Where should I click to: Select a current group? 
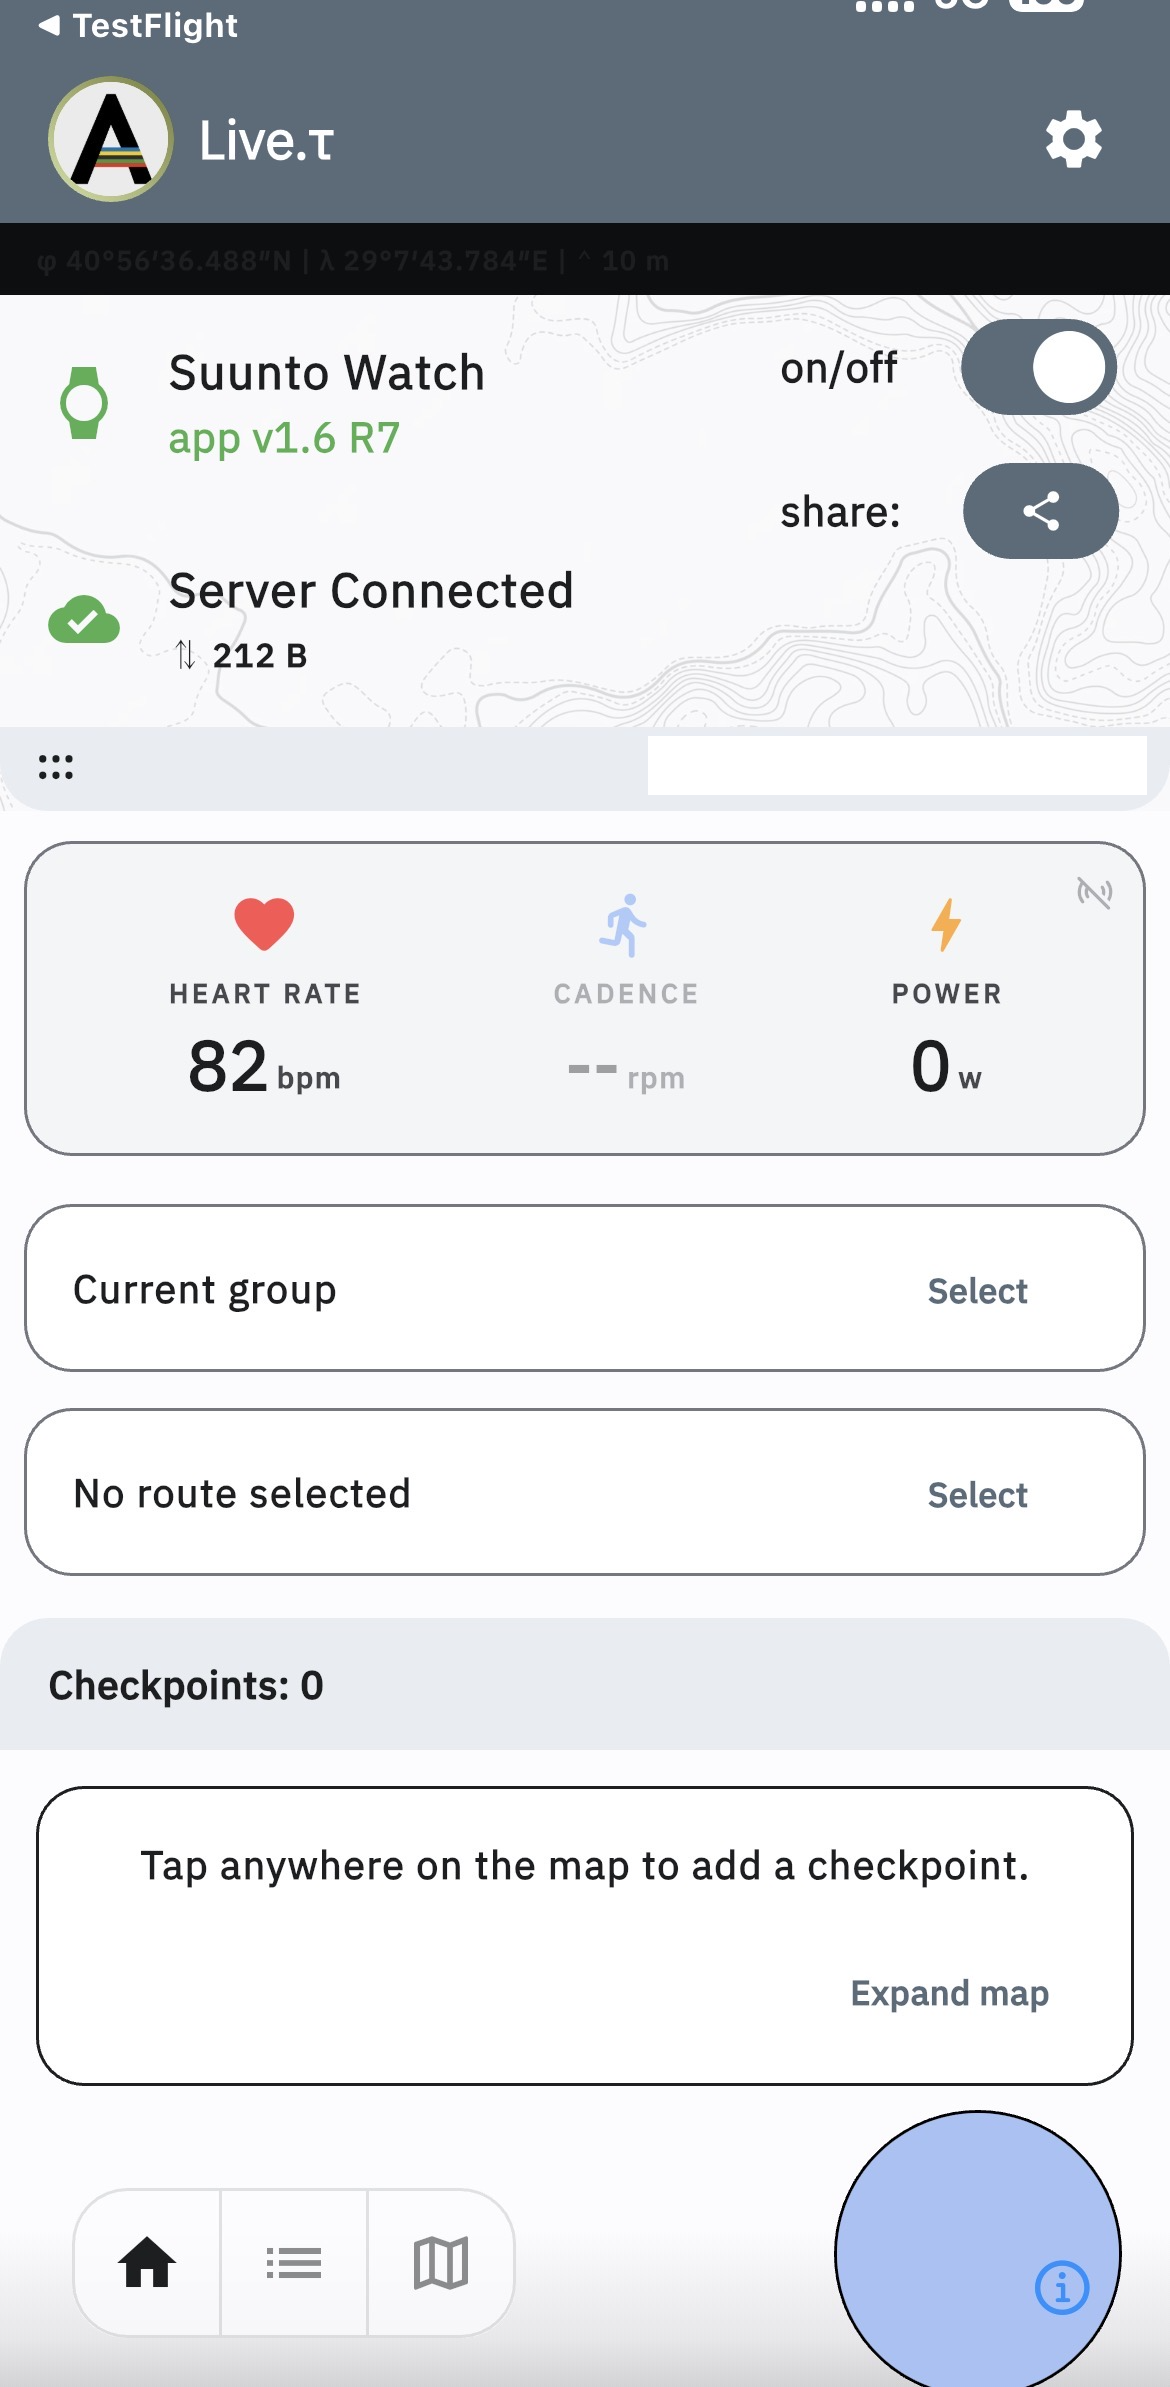[977, 1291]
